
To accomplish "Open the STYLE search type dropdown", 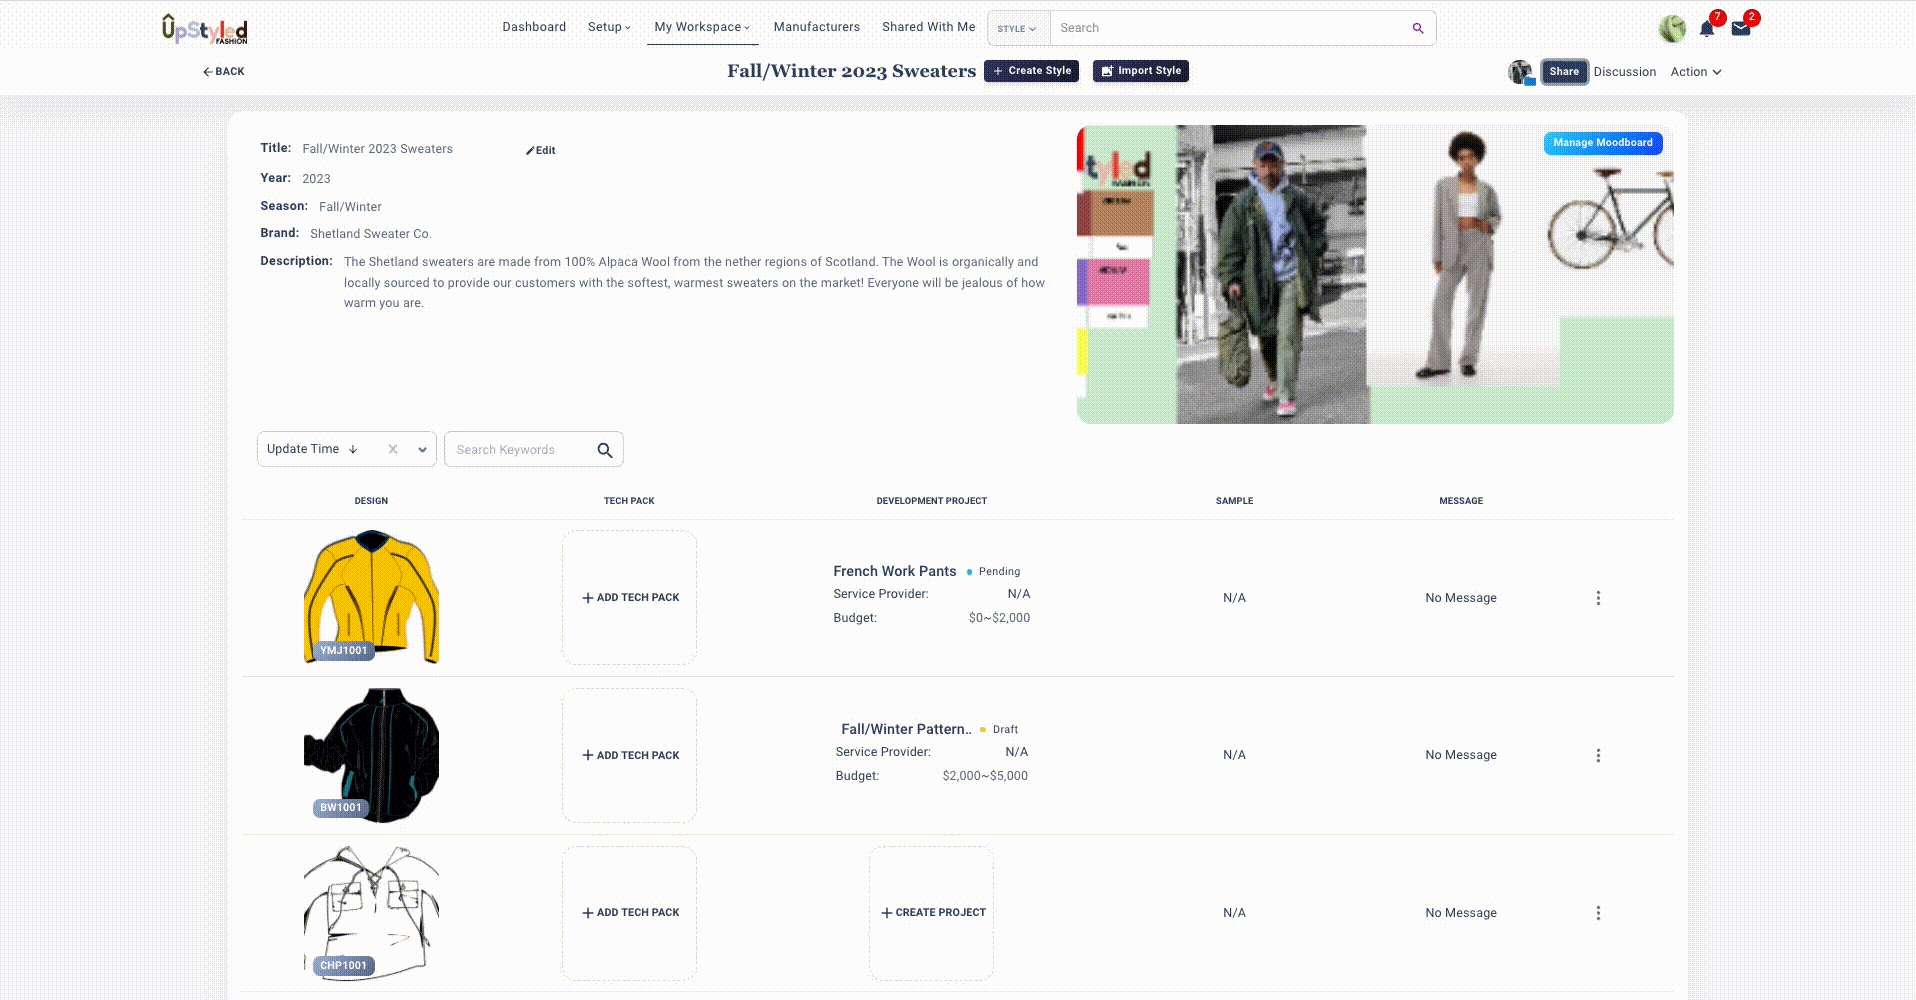I will (x=1016, y=28).
